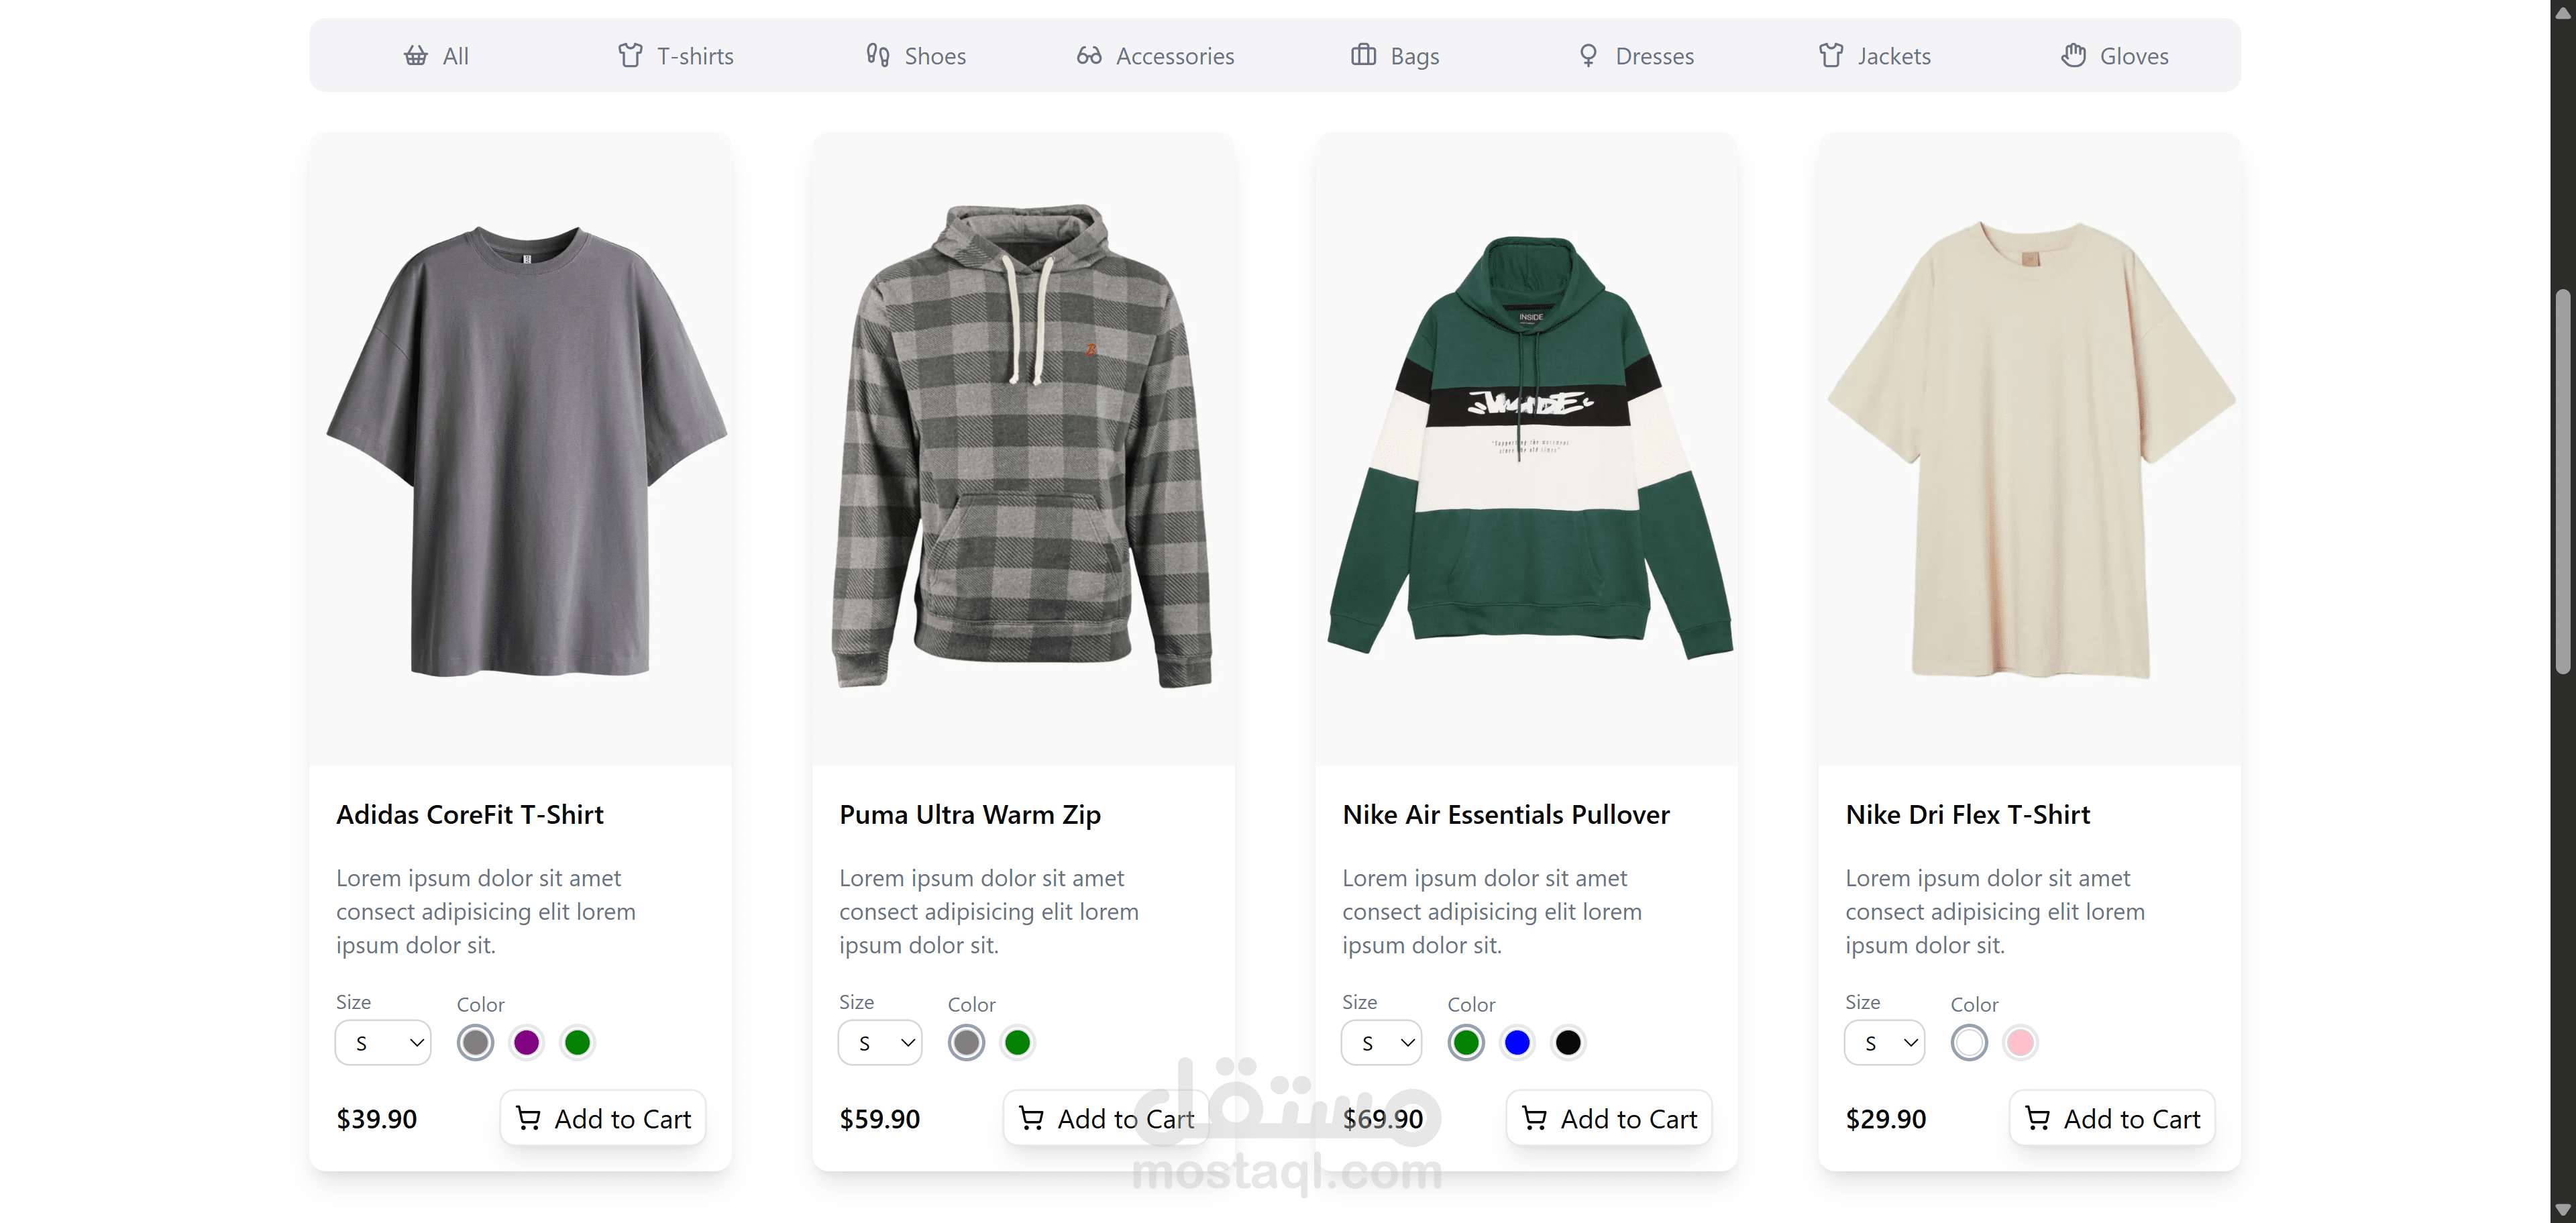Click the glasses icon for Accessories

pos(1089,55)
